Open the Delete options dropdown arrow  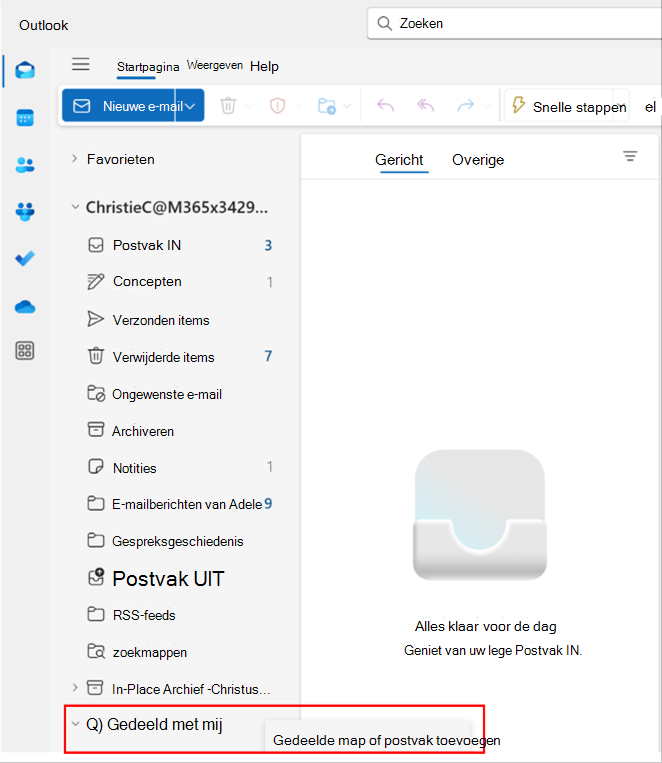pyautogui.click(x=249, y=106)
